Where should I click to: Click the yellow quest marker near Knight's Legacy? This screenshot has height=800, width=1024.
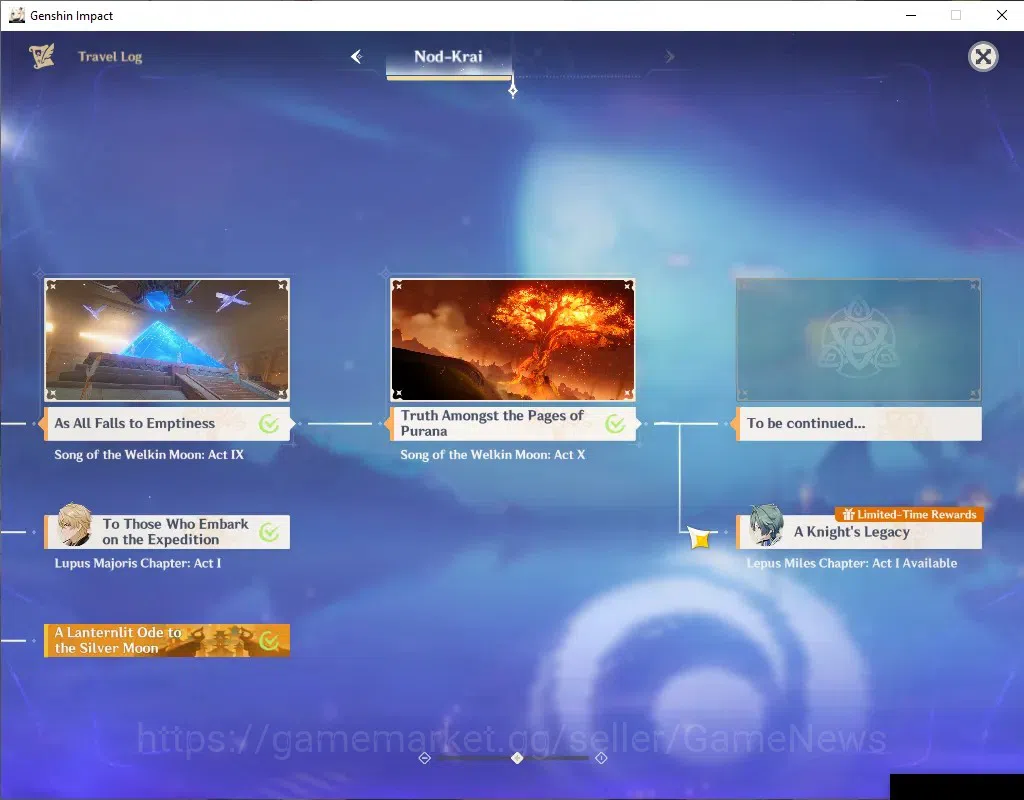[x=699, y=539]
